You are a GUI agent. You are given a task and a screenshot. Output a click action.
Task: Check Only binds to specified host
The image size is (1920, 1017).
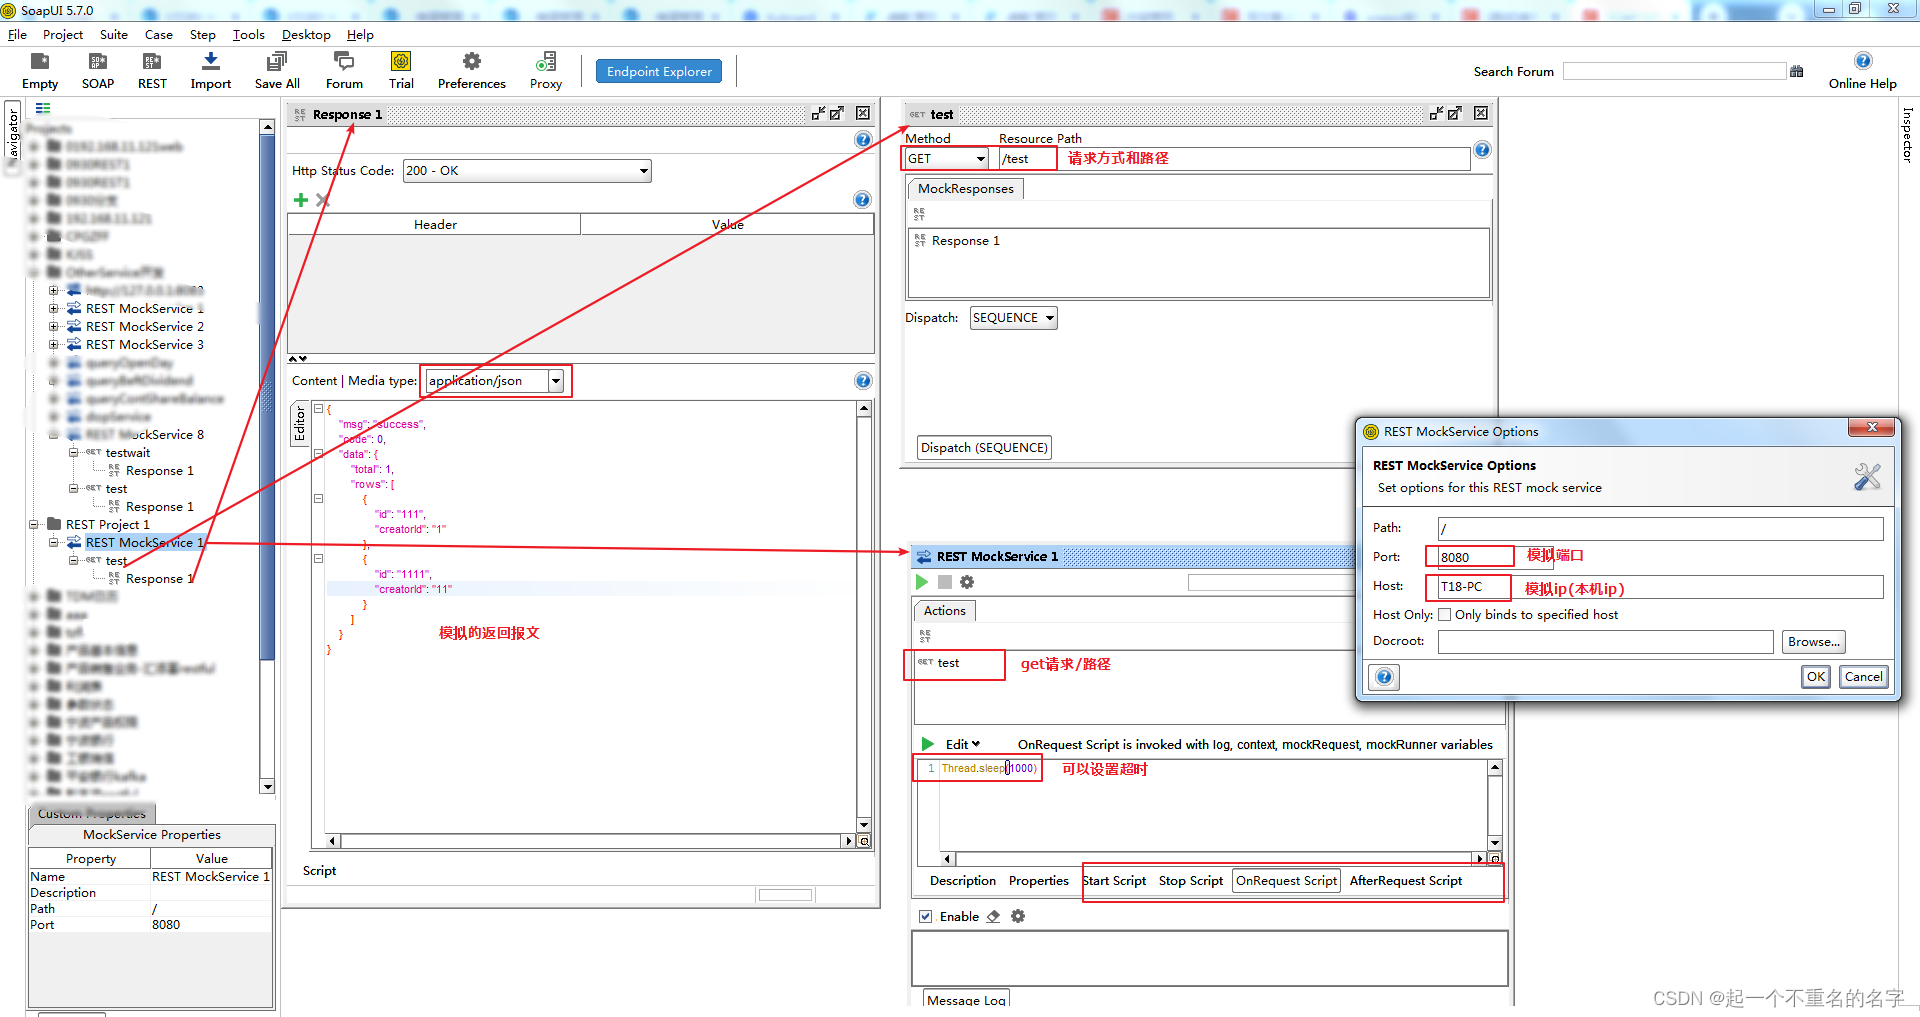point(1444,615)
